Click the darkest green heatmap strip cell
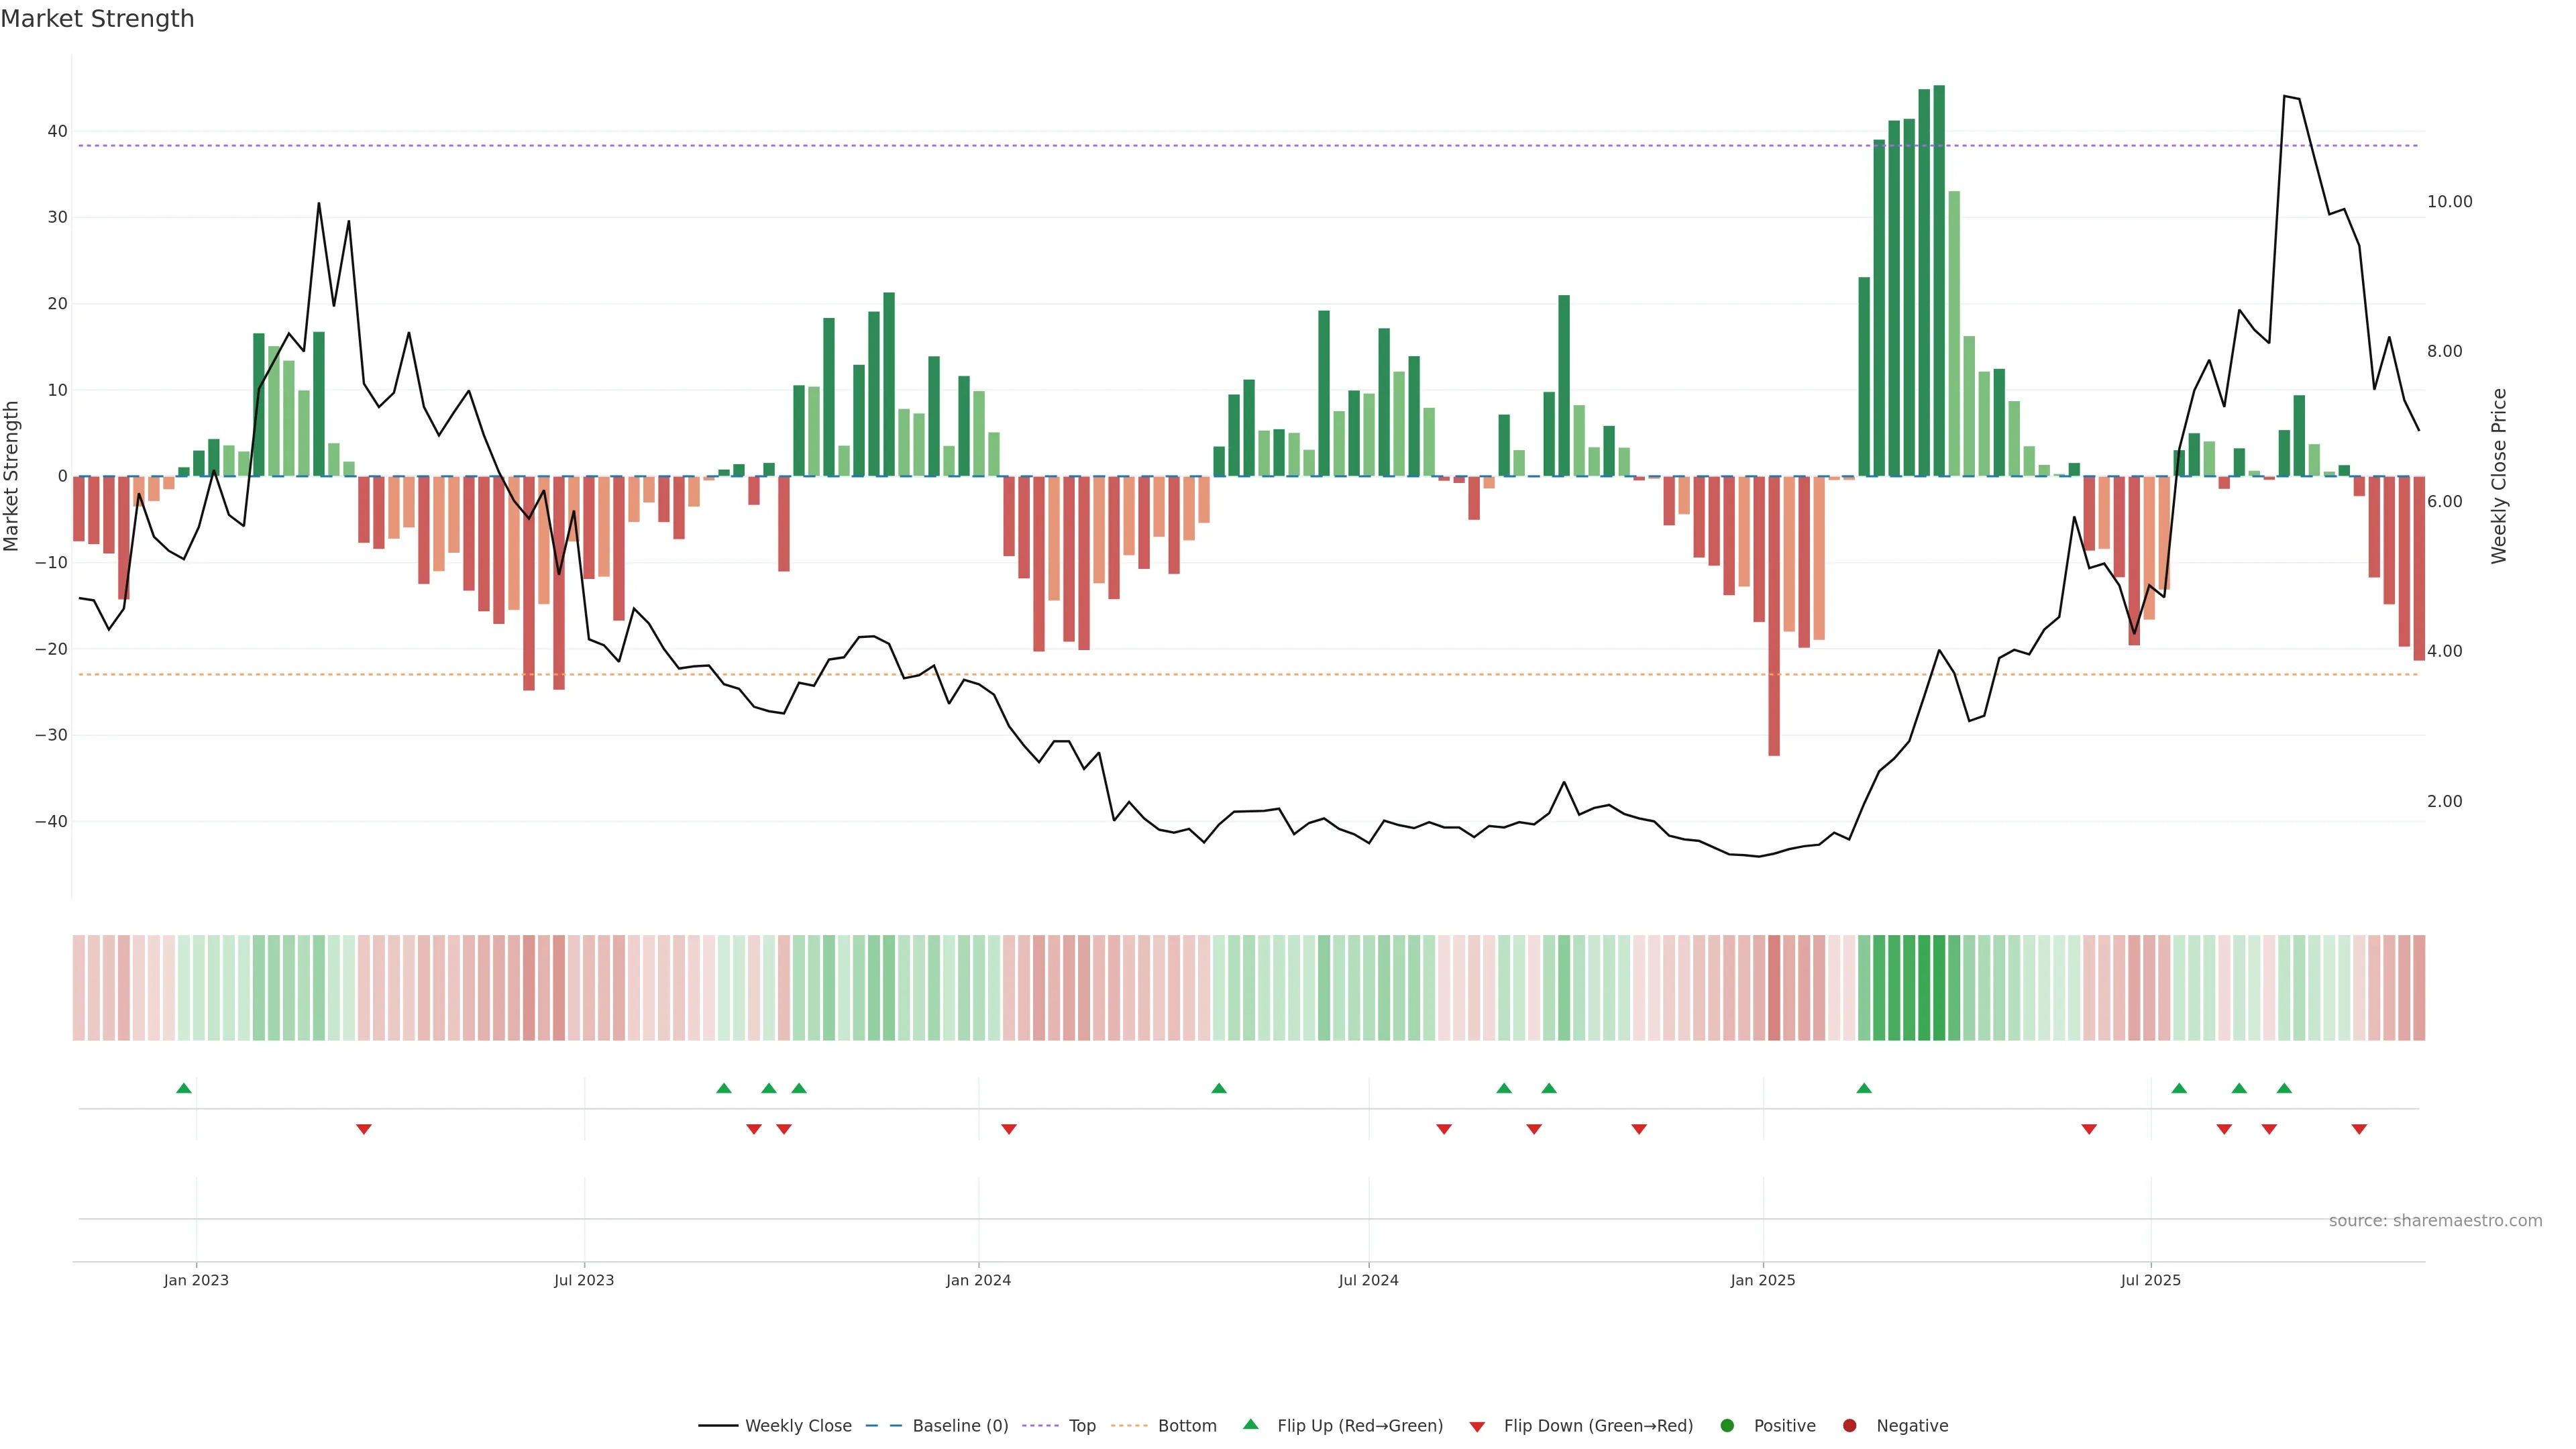The width and height of the screenshot is (2576, 1449). tap(1939, 987)
